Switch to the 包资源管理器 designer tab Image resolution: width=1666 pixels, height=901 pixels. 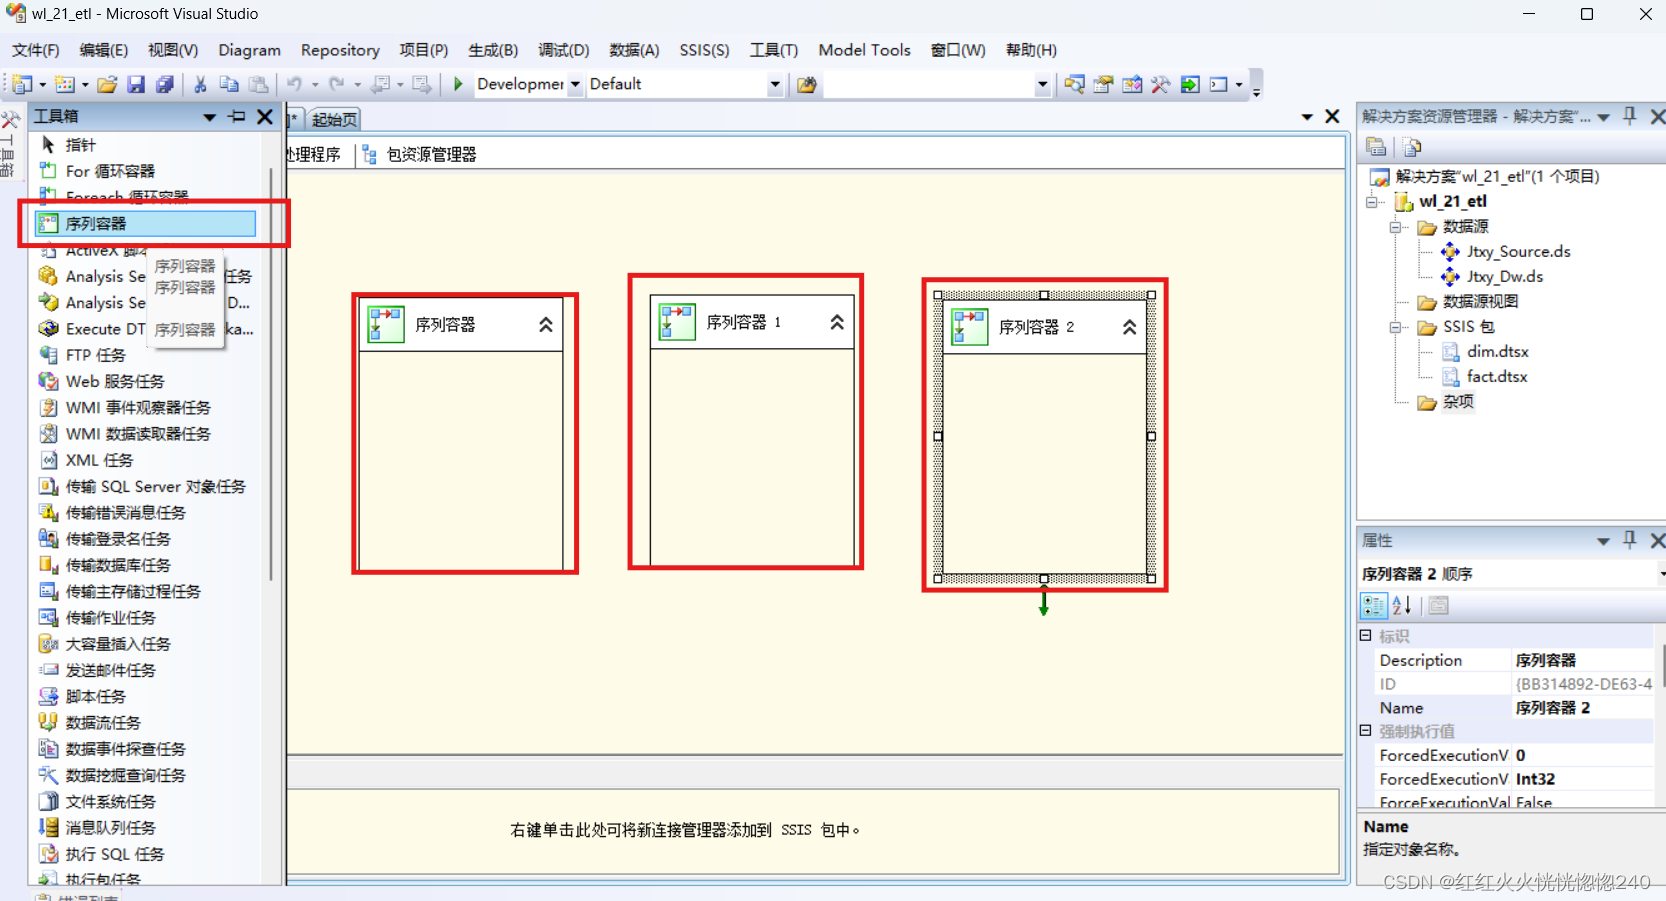(x=420, y=154)
